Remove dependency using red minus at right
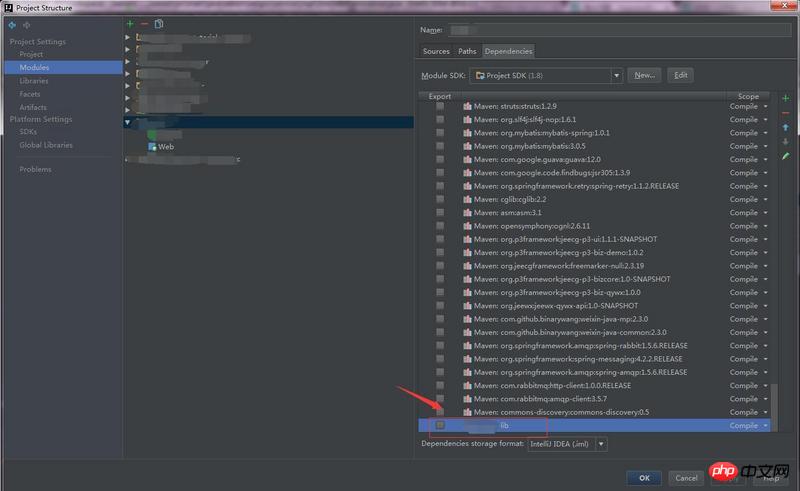 point(785,113)
